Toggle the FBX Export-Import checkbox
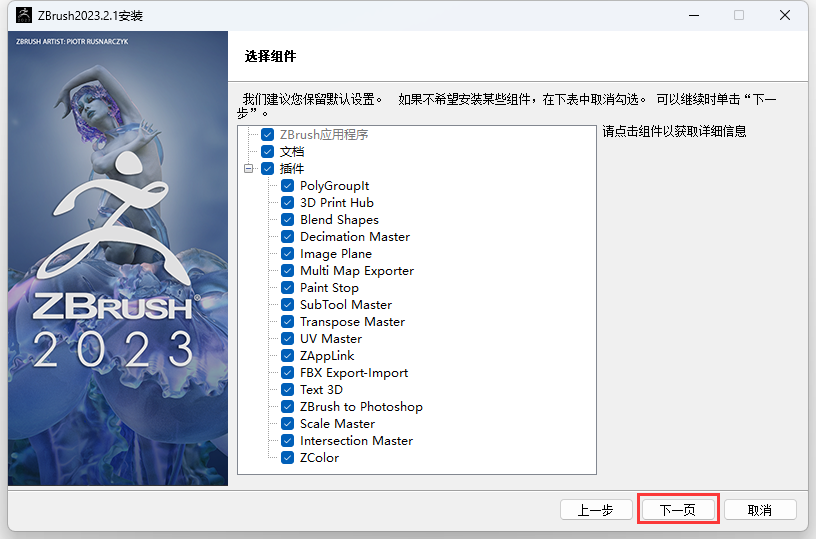This screenshot has height=539, width=816. coord(287,373)
